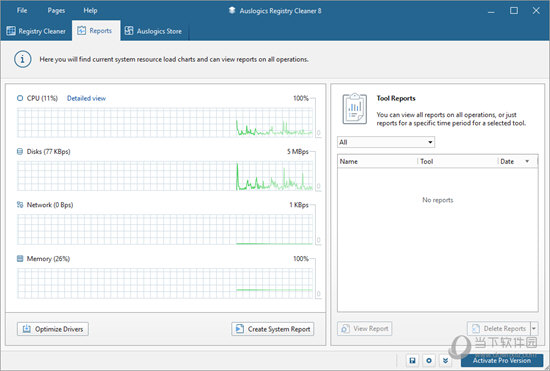Click Activate Pro Version button

[x=502, y=360]
